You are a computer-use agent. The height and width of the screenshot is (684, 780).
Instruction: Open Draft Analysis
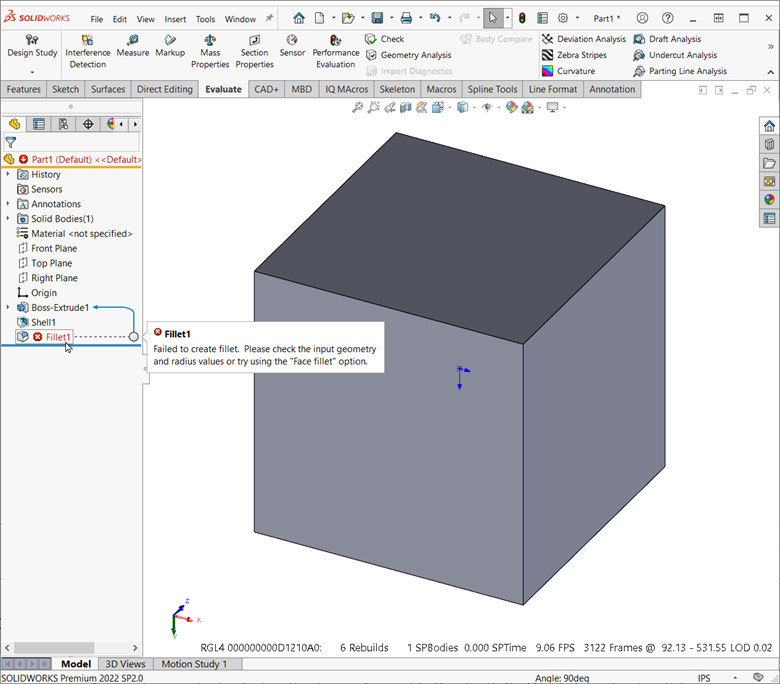click(667, 39)
